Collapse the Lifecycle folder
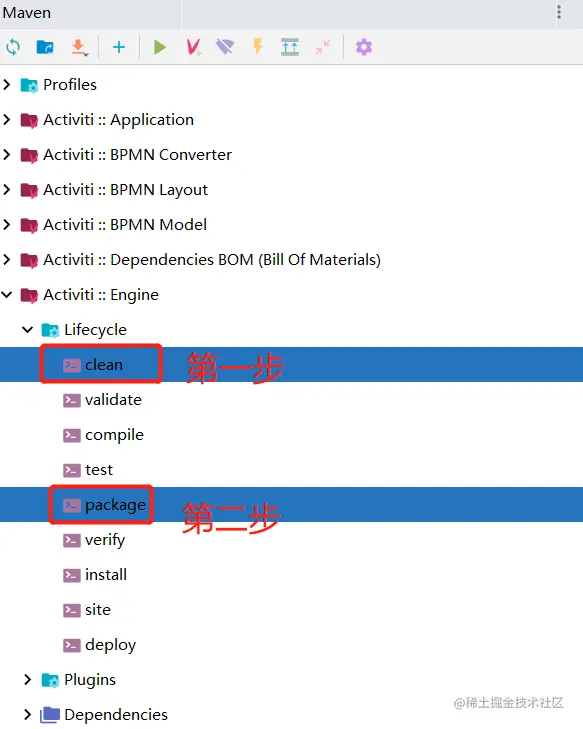The image size is (583, 729). (27, 330)
